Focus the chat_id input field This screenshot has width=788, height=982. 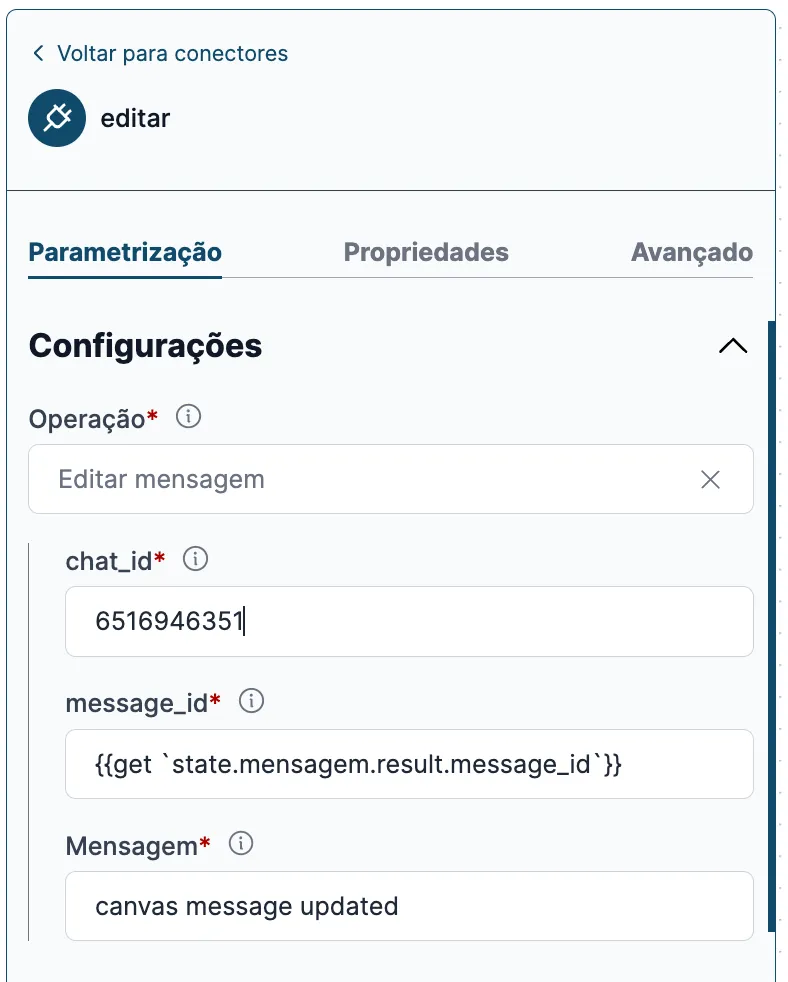click(409, 621)
